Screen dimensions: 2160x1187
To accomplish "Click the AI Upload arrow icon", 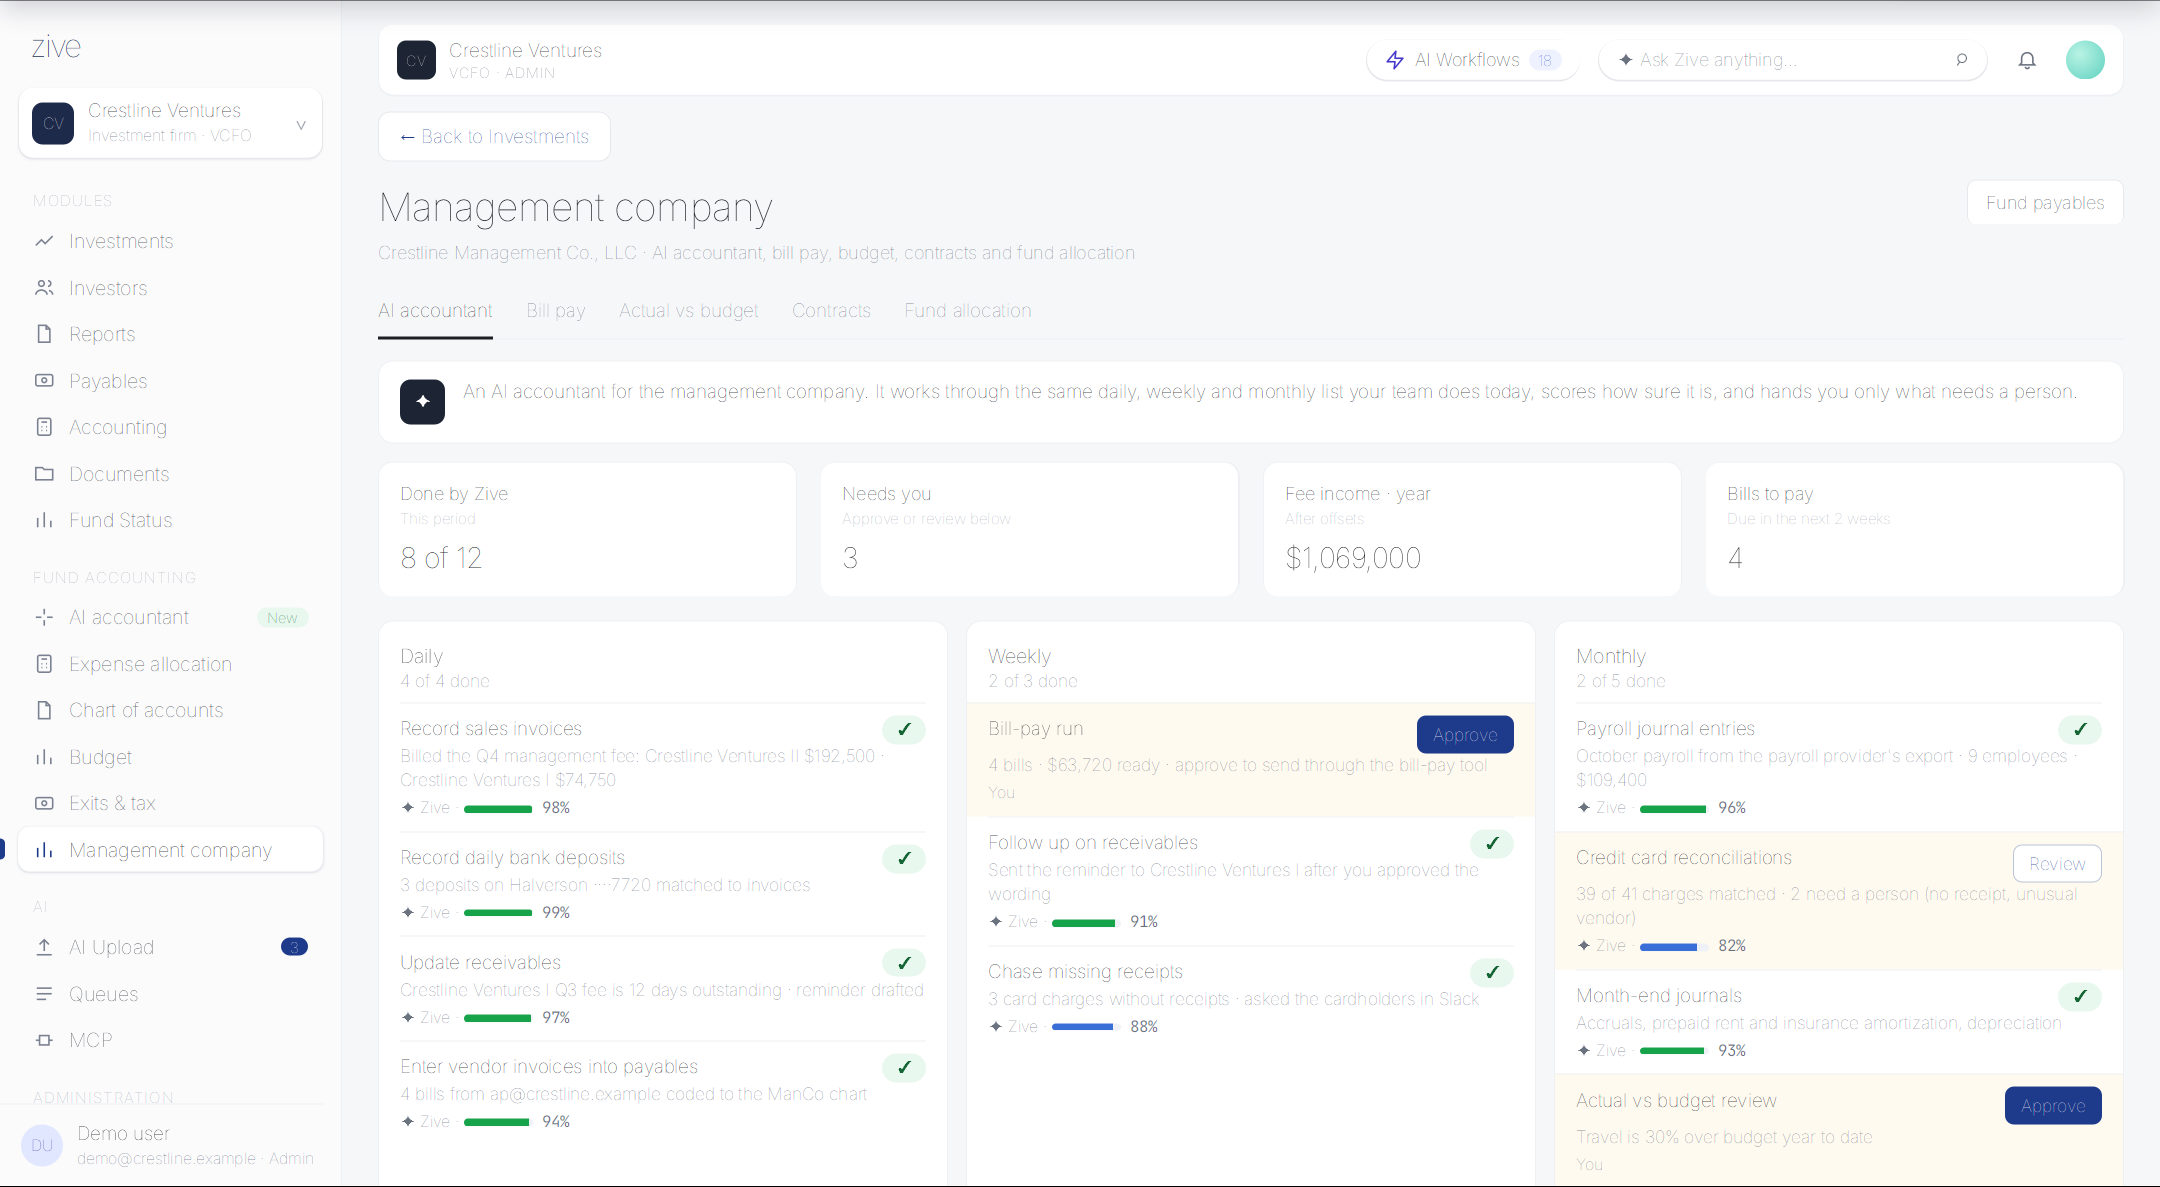I will (44, 947).
